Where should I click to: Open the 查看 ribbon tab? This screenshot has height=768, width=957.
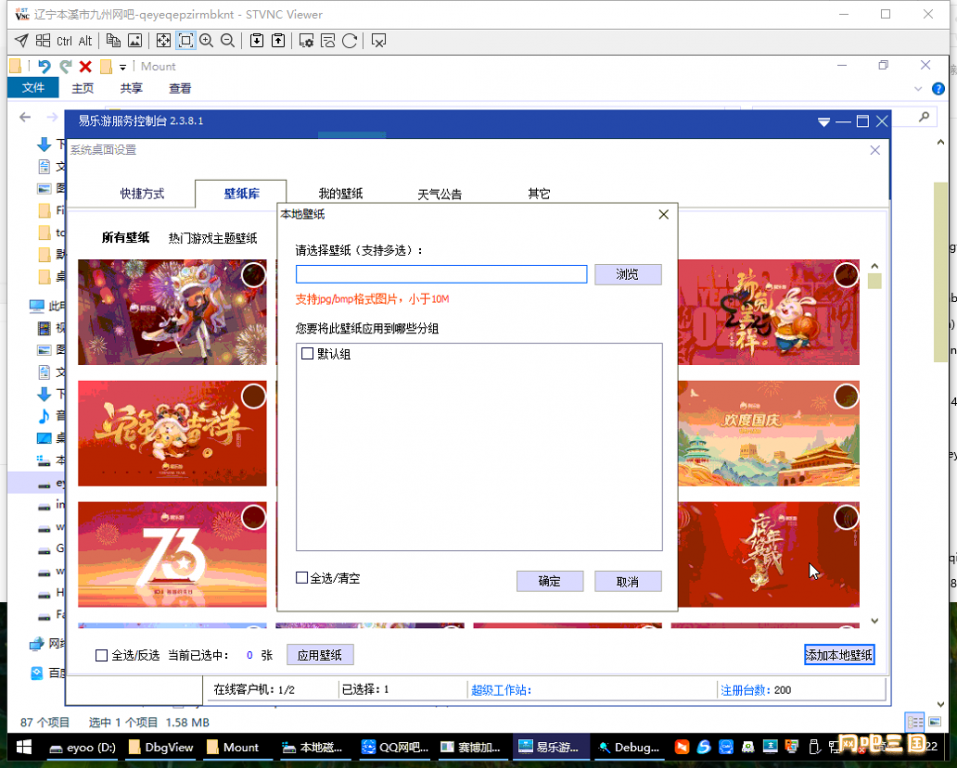coord(179,89)
